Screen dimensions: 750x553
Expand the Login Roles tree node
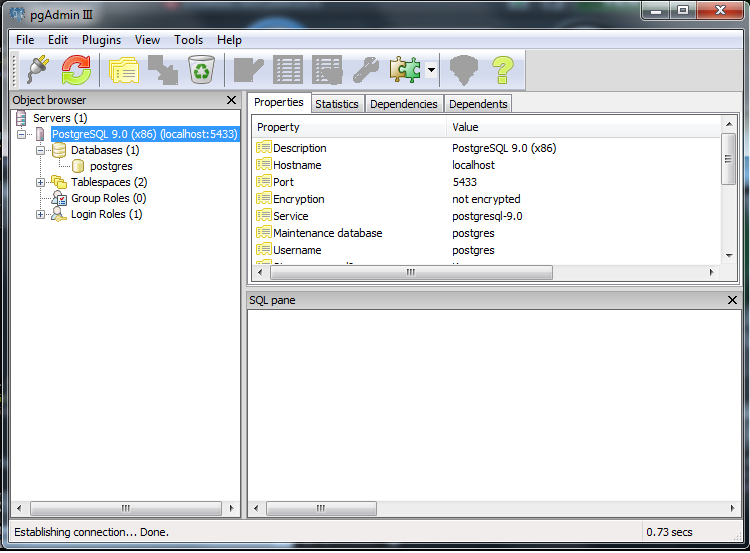pos(41,214)
